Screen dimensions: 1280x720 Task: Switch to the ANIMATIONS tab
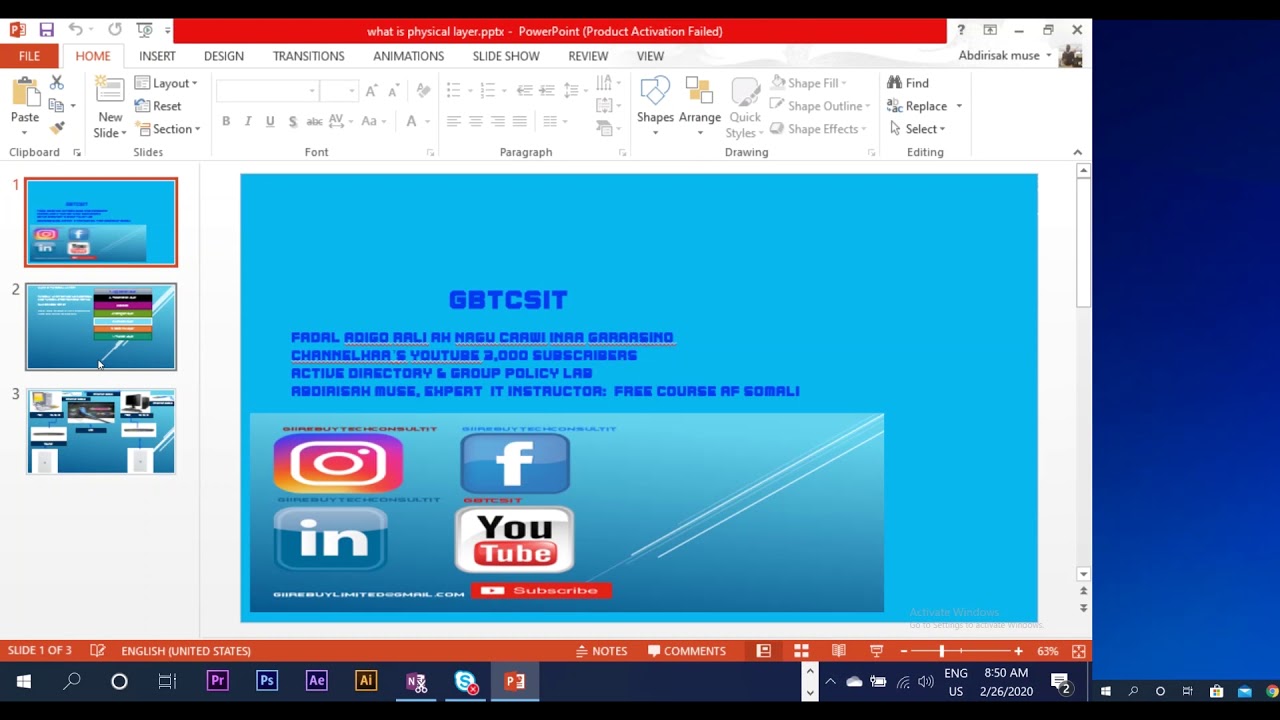pos(408,56)
